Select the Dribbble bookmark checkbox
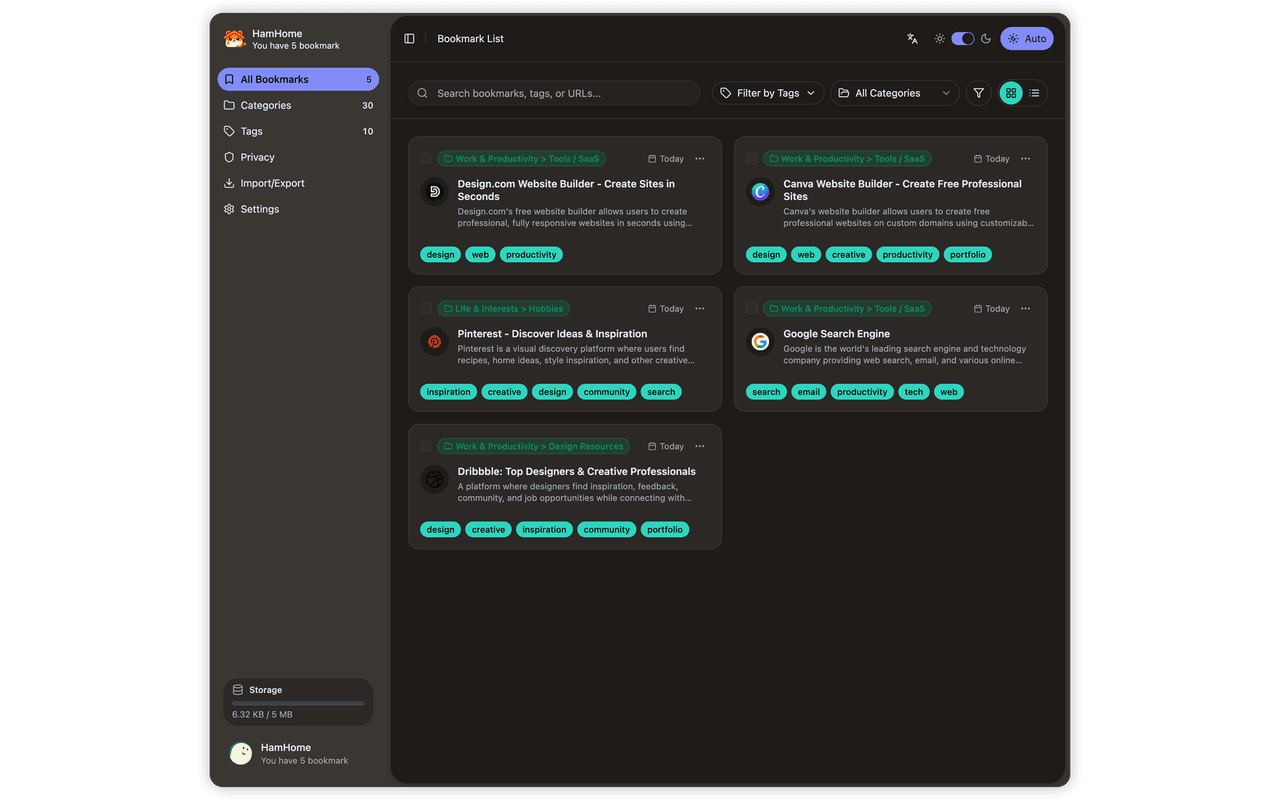 point(426,447)
